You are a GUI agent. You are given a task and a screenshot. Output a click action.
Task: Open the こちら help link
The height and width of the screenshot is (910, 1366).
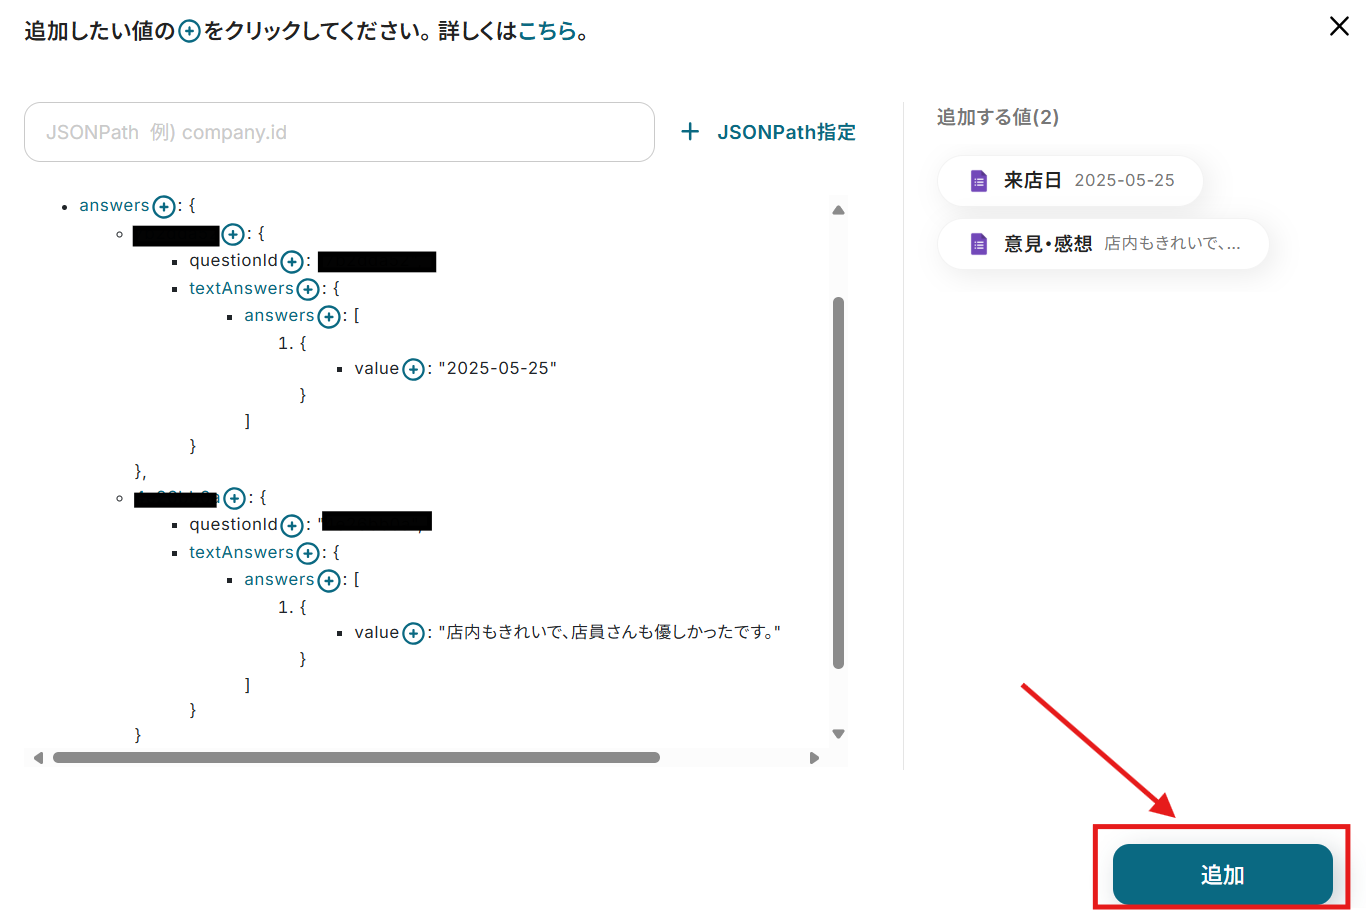tap(547, 31)
